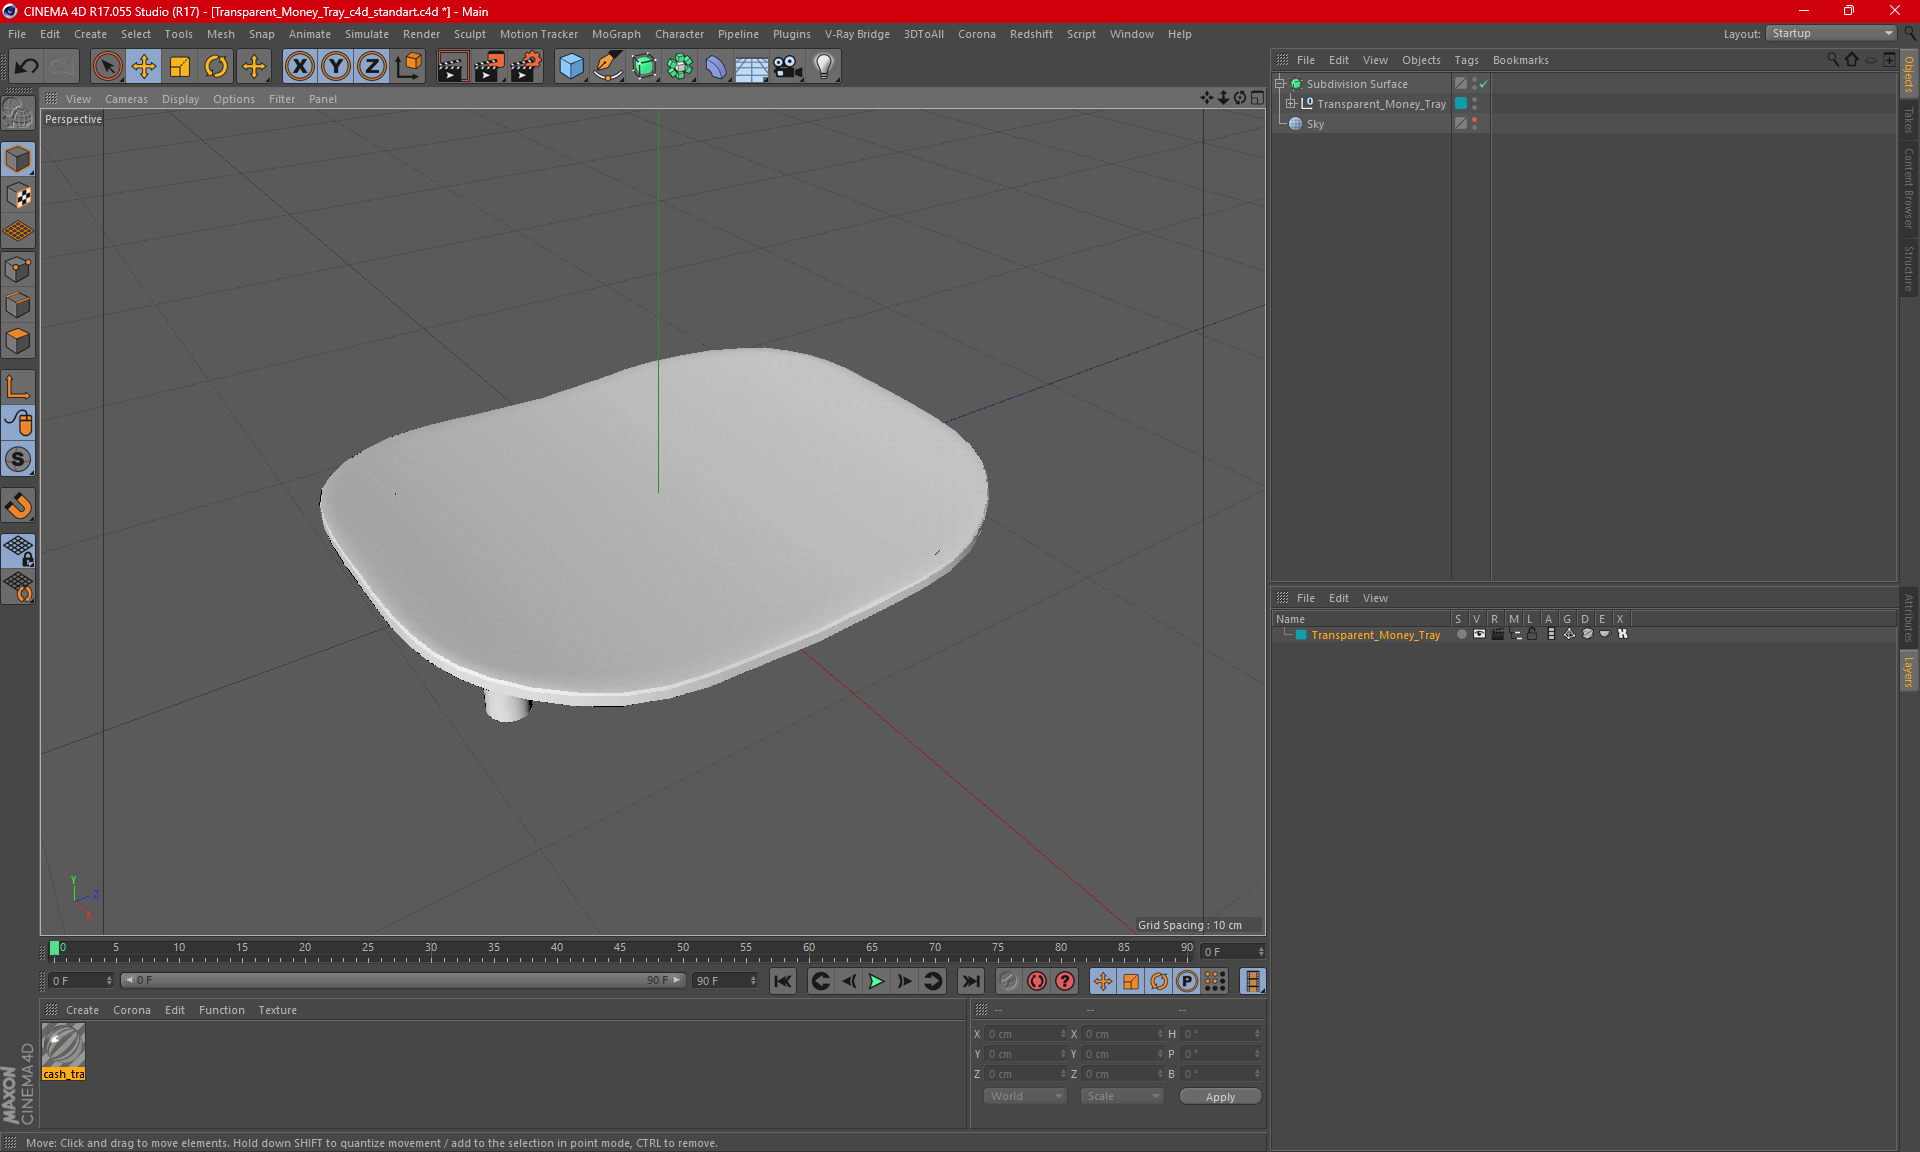Open the World coordinate dropdown
Image resolution: width=1920 pixels, height=1152 pixels.
tap(1025, 1096)
